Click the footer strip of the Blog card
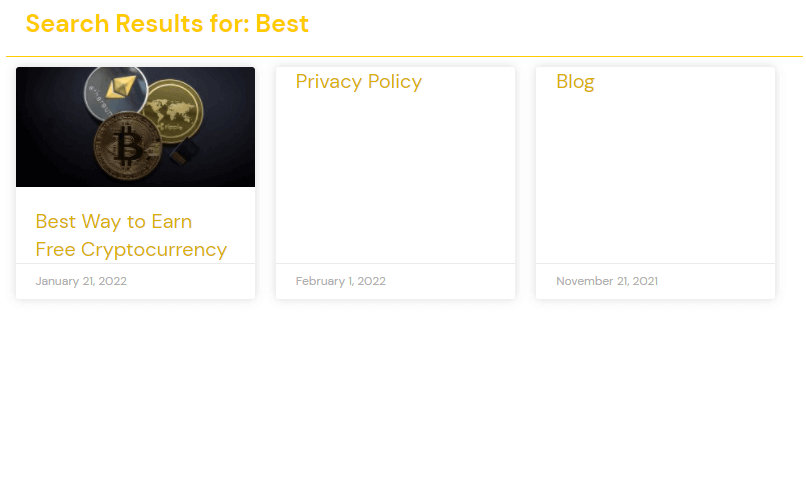 point(655,281)
